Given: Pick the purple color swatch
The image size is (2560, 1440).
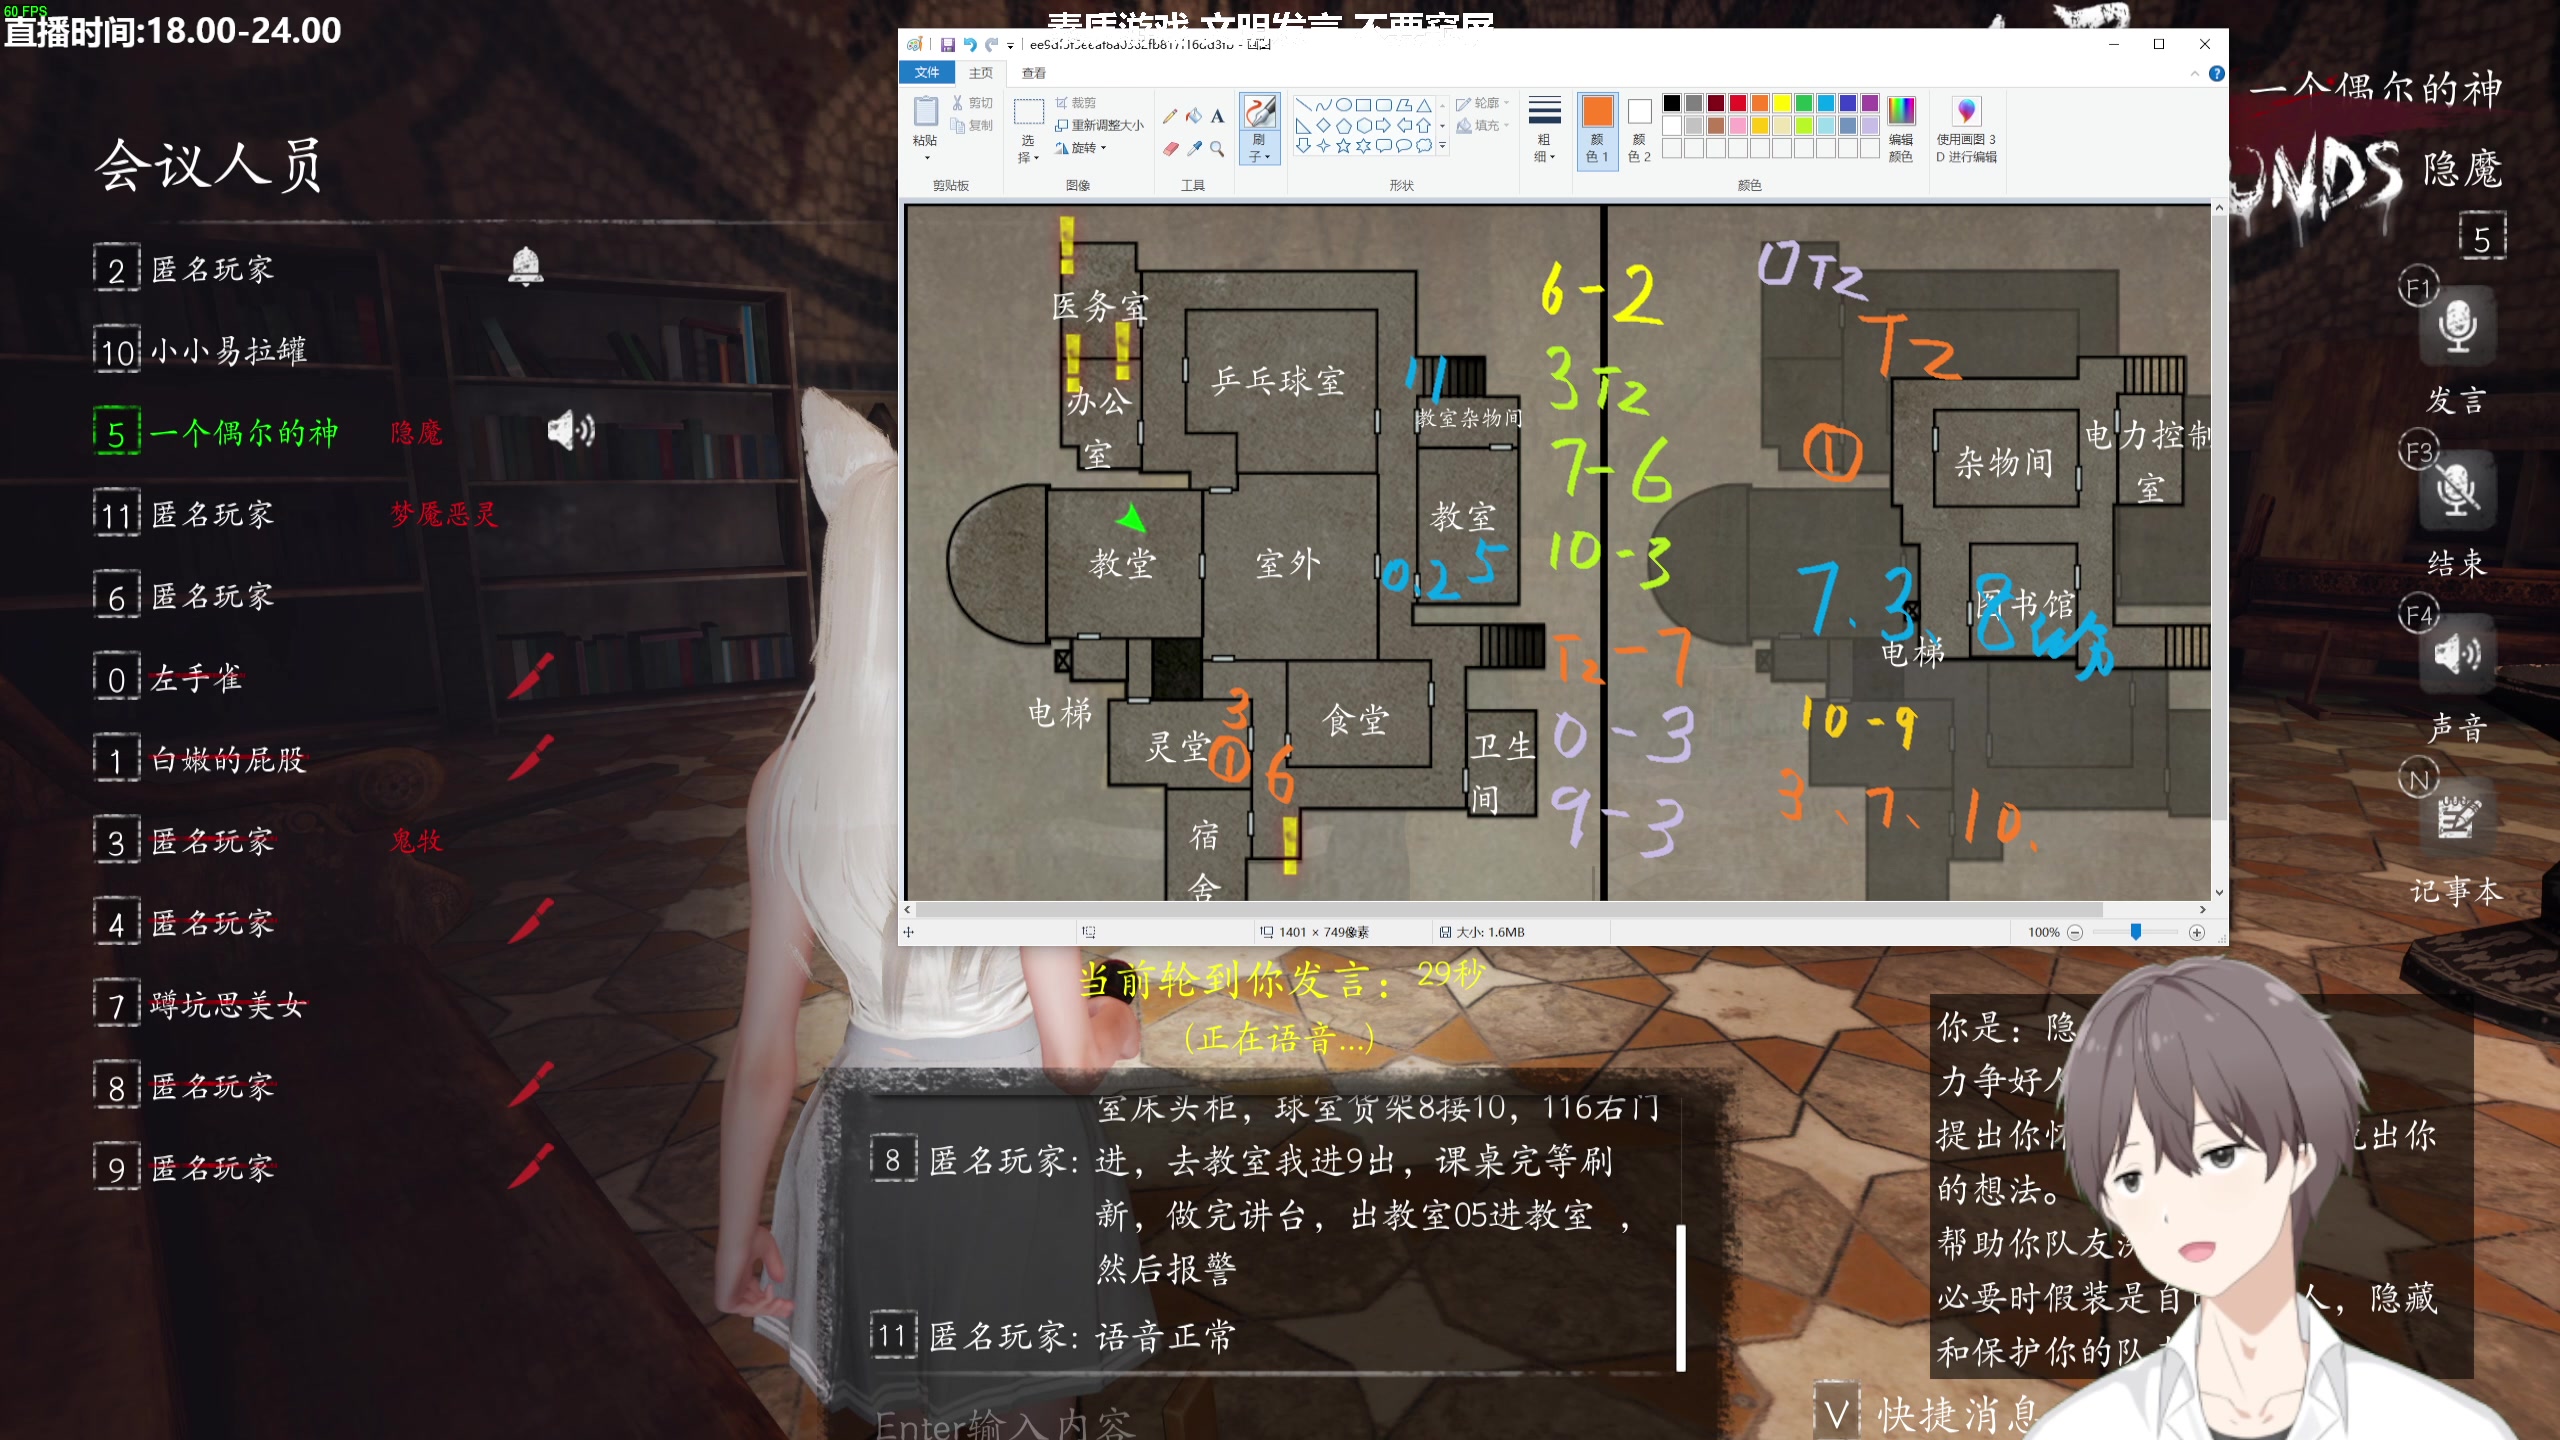Looking at the screenshot, I should tap(1870, 103).
